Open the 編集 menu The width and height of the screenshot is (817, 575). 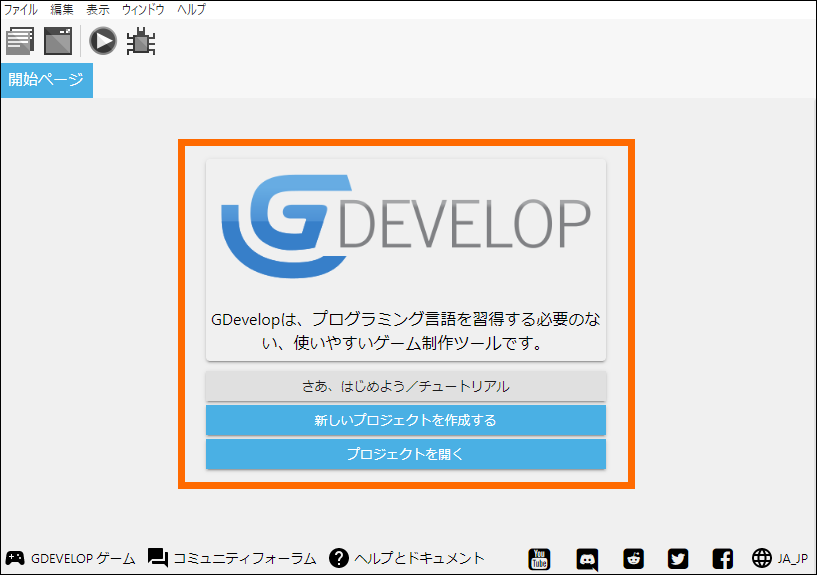tap(62, 9)
